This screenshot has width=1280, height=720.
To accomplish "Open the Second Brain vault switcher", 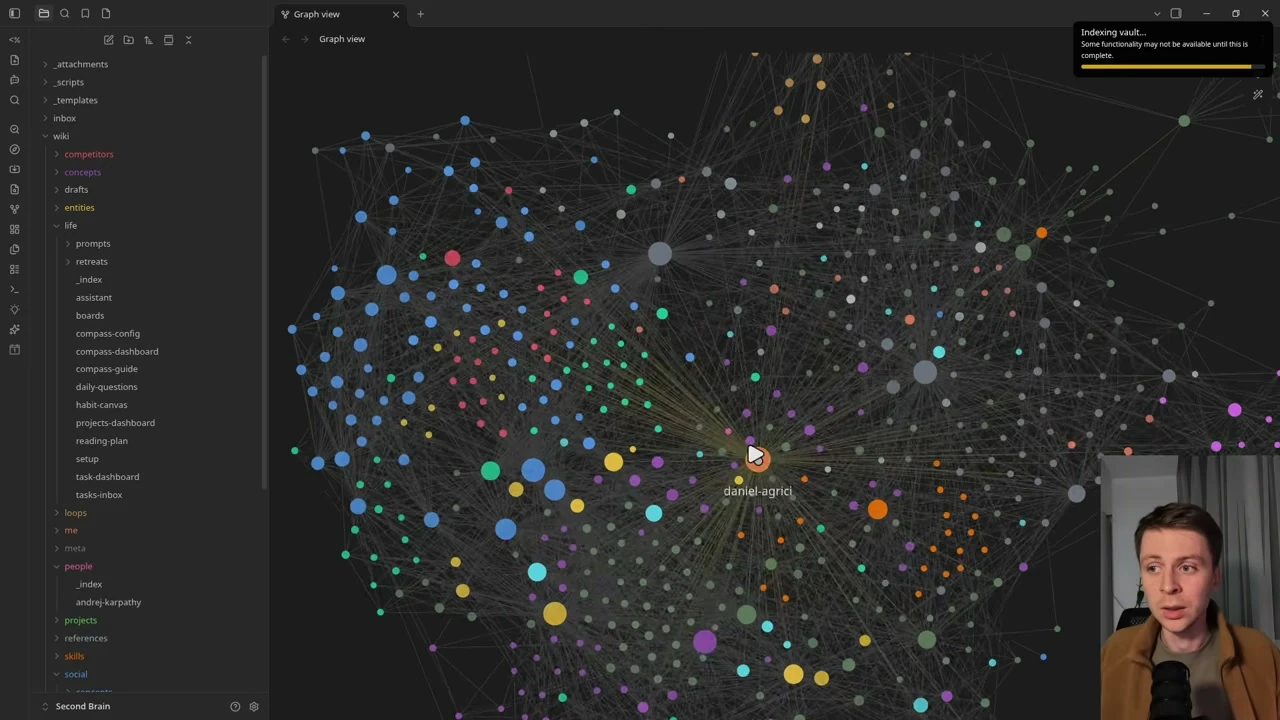I will click(83, 706).
